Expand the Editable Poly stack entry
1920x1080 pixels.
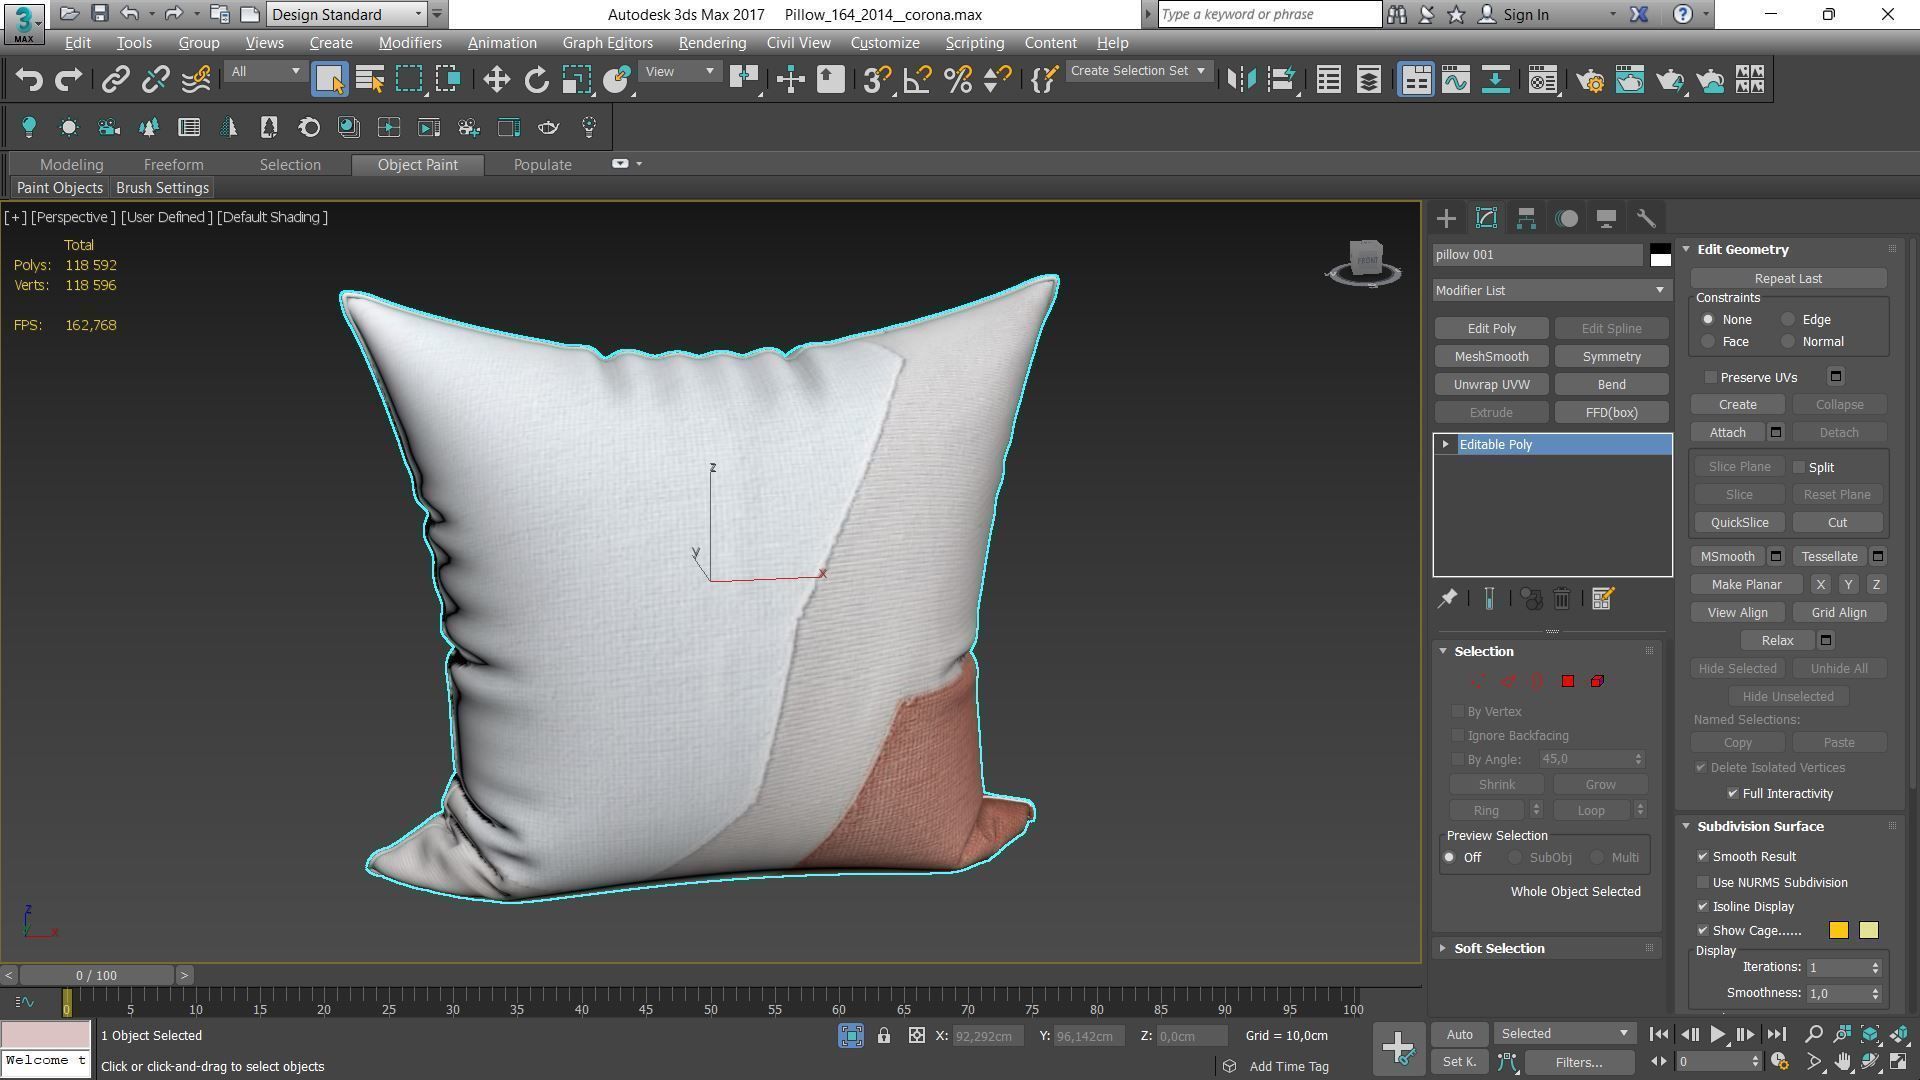pyautogui.click(x=1445, y=445)
